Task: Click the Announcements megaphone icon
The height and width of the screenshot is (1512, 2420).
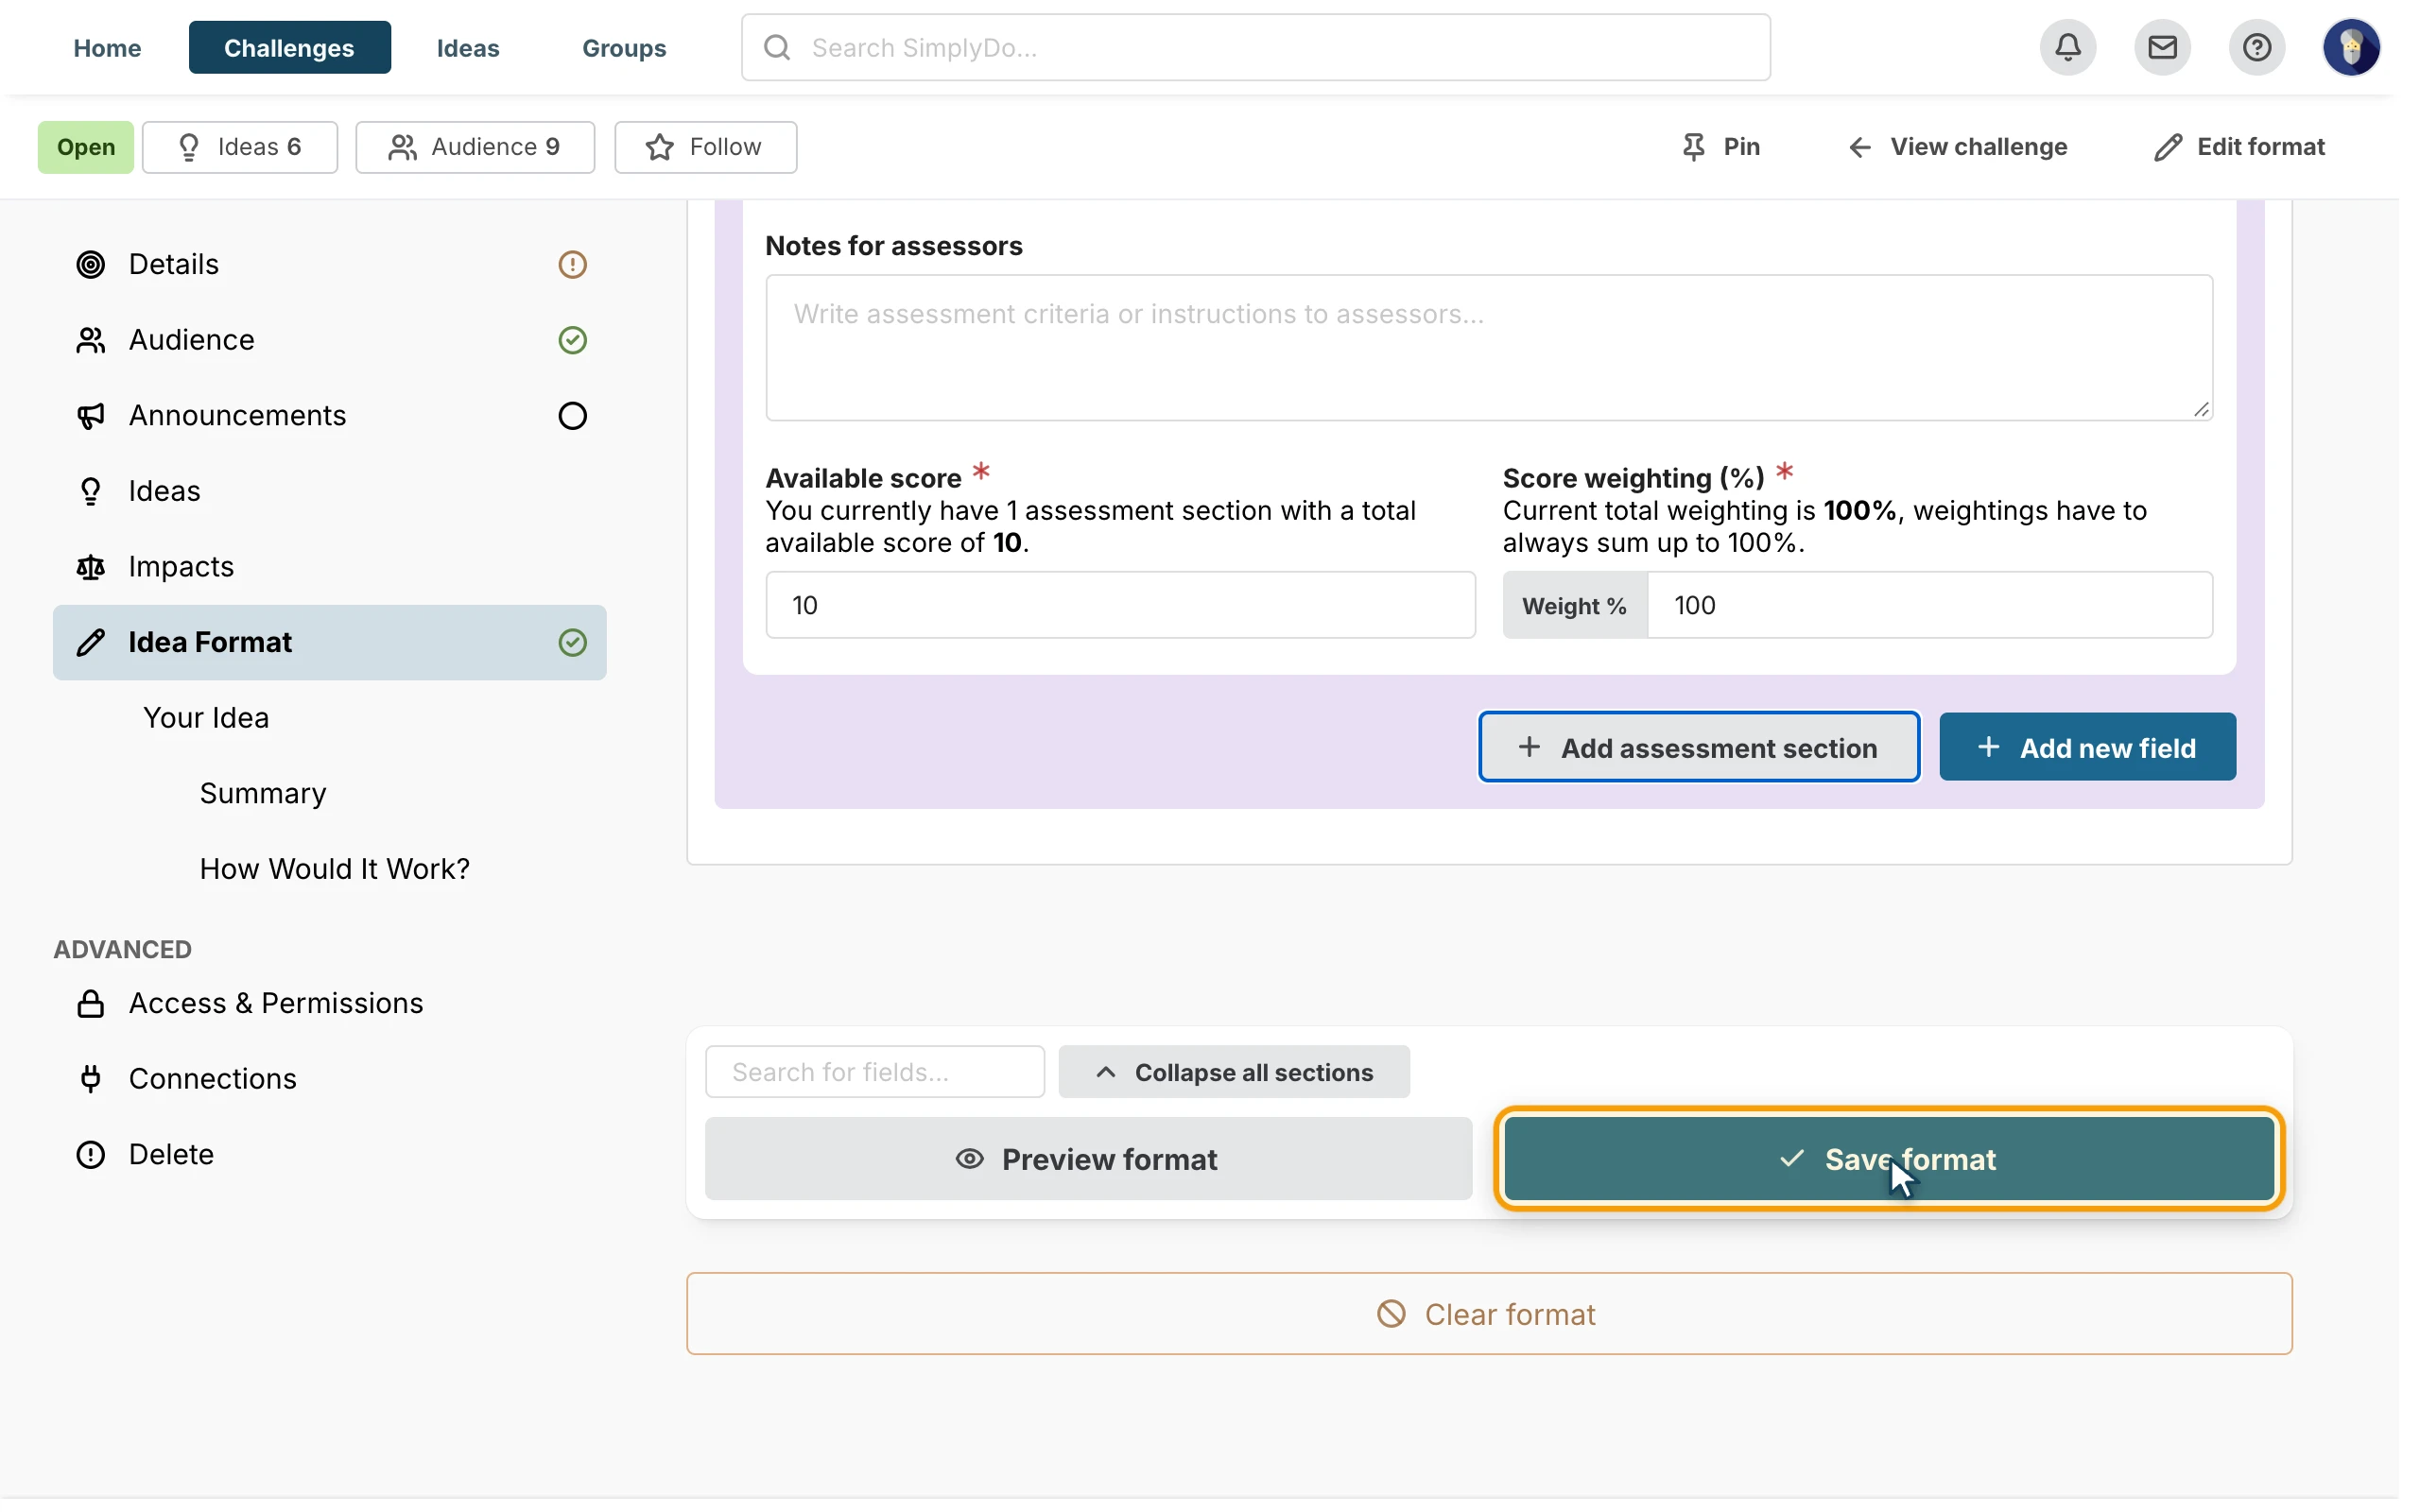Action: point(91,416)
